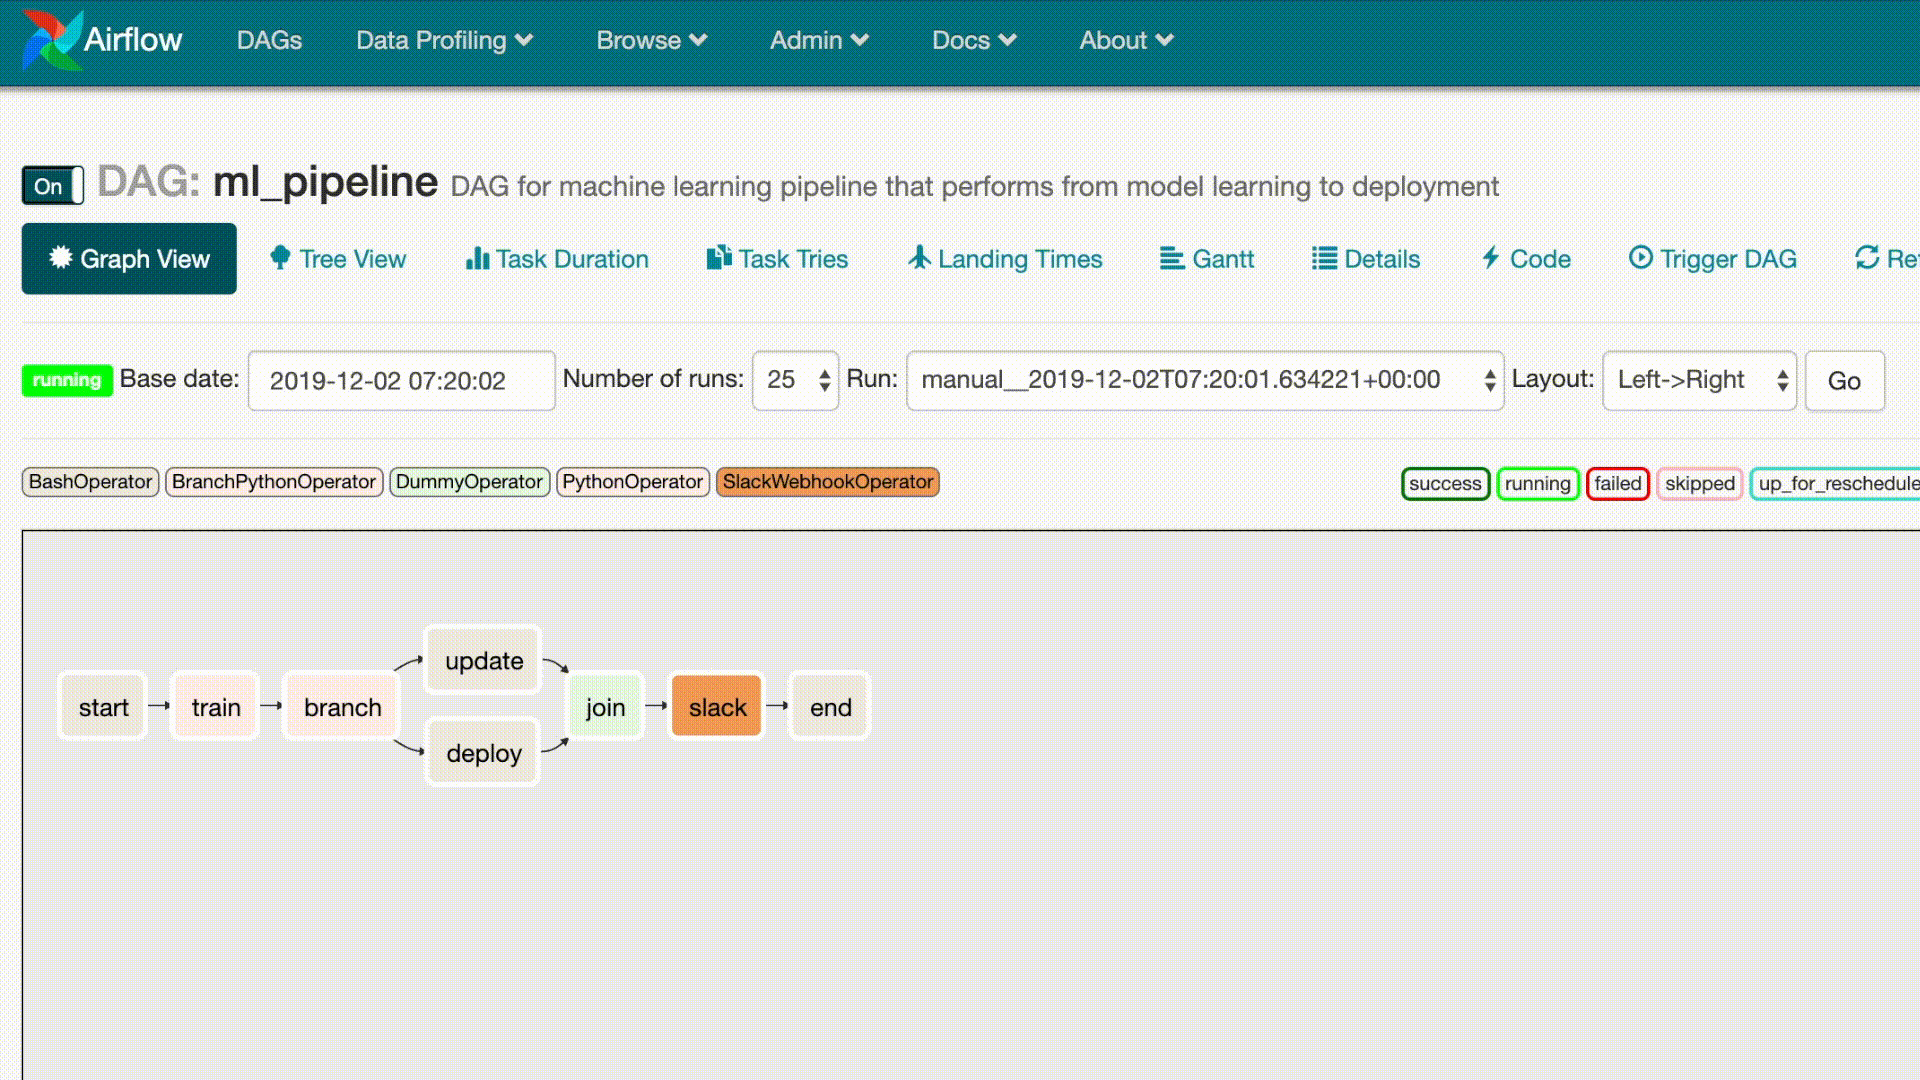1920x1080 pixels.
Task: Click the Refresh arrows icon
Action: click(x=1866, y=258)
